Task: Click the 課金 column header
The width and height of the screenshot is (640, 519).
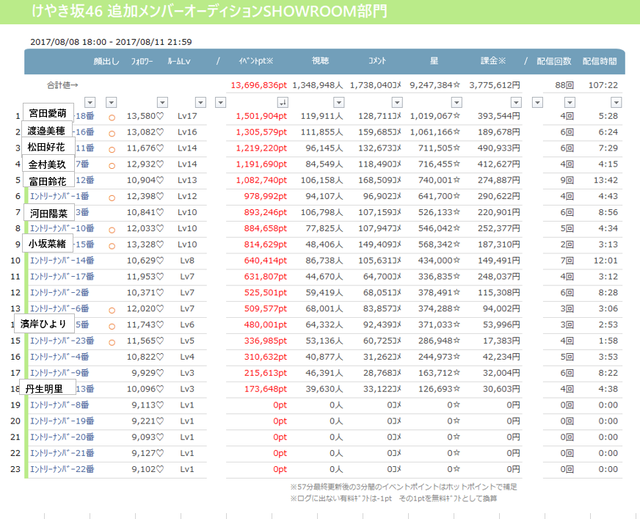Action: point(493,61)
